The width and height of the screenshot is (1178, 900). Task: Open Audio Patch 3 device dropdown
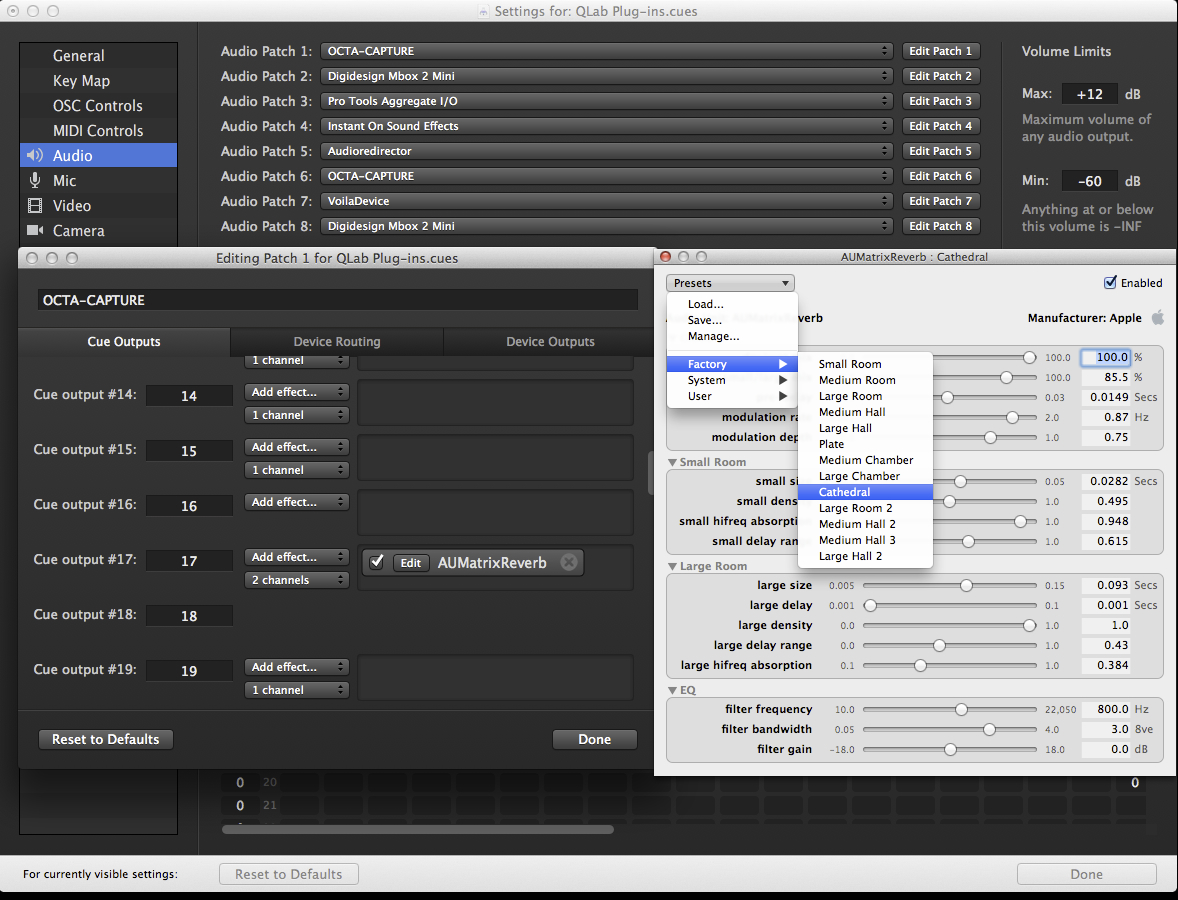pos(607,101)
